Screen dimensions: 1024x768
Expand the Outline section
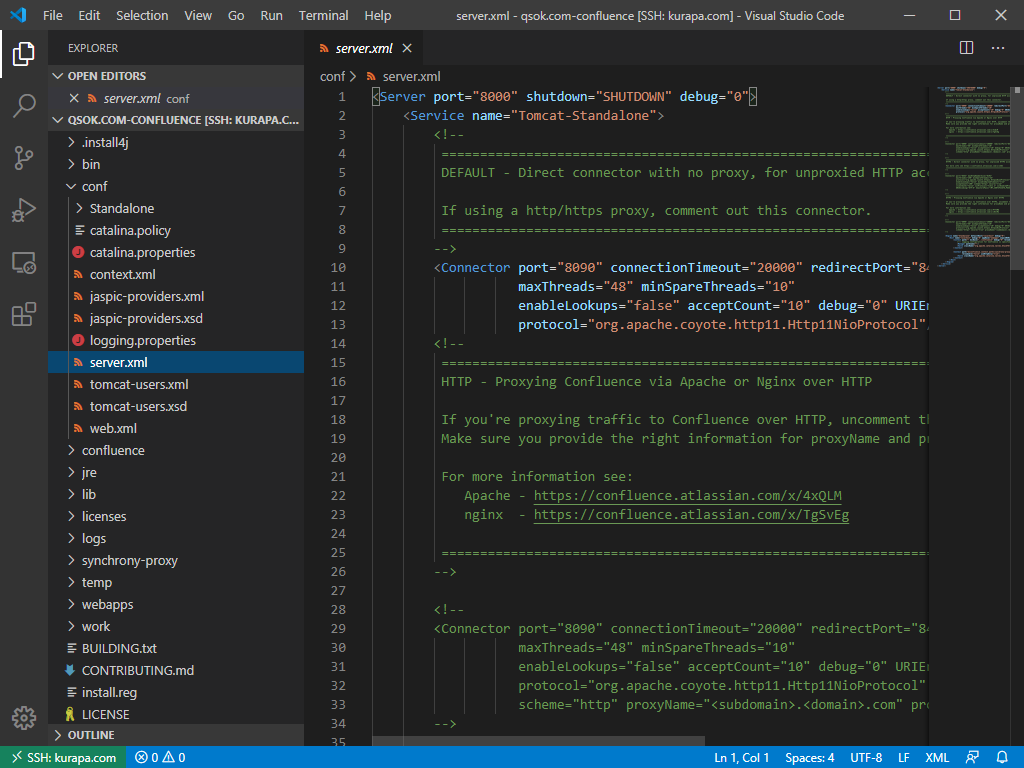(x=90, y=735)
